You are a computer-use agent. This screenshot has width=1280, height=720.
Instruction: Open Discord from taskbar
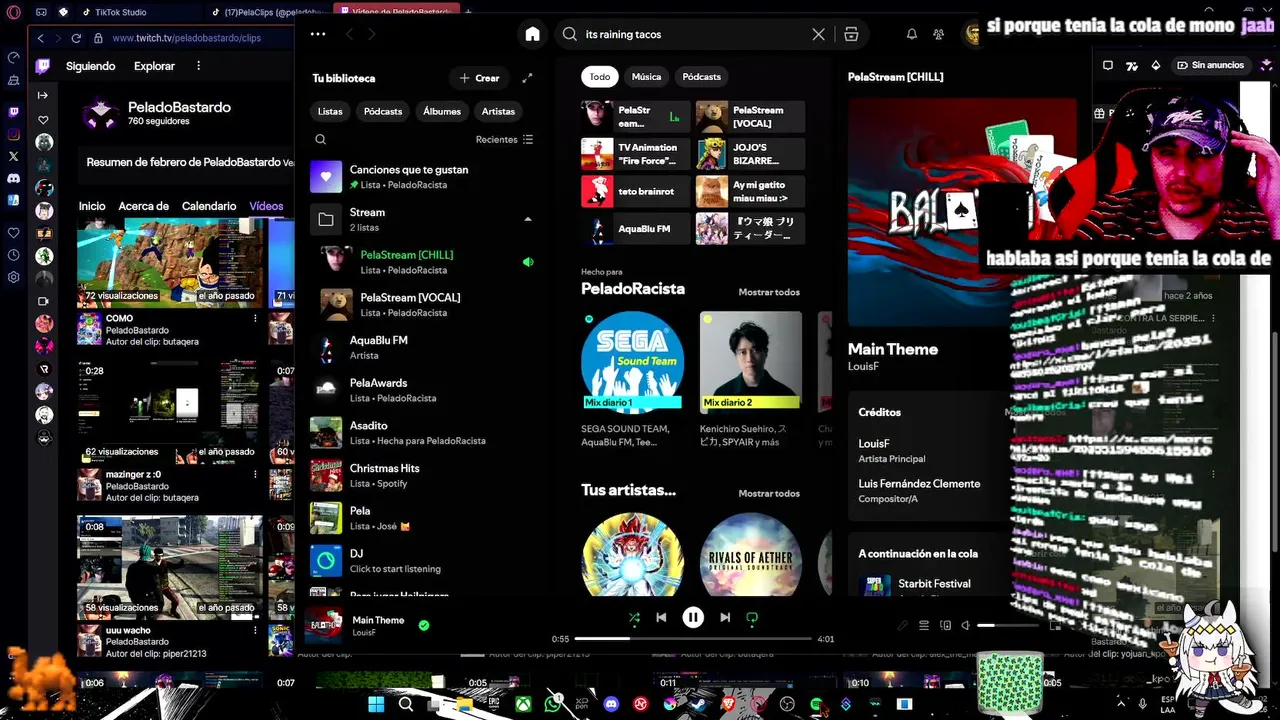pyautogui.click(x=611, y=704)
